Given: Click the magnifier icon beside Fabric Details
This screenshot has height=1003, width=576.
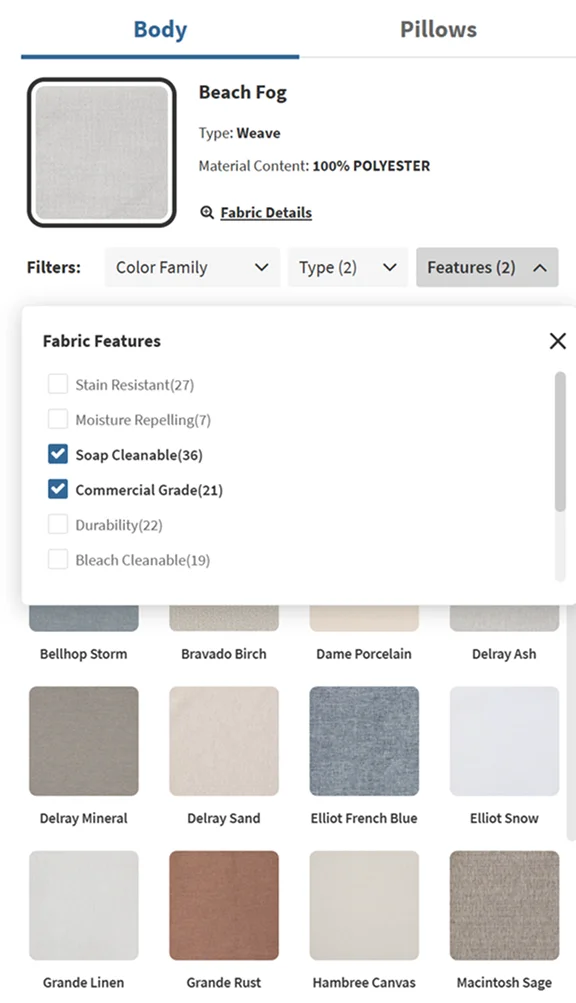Looking at the screenshot, I should click(x=207, y=212).
